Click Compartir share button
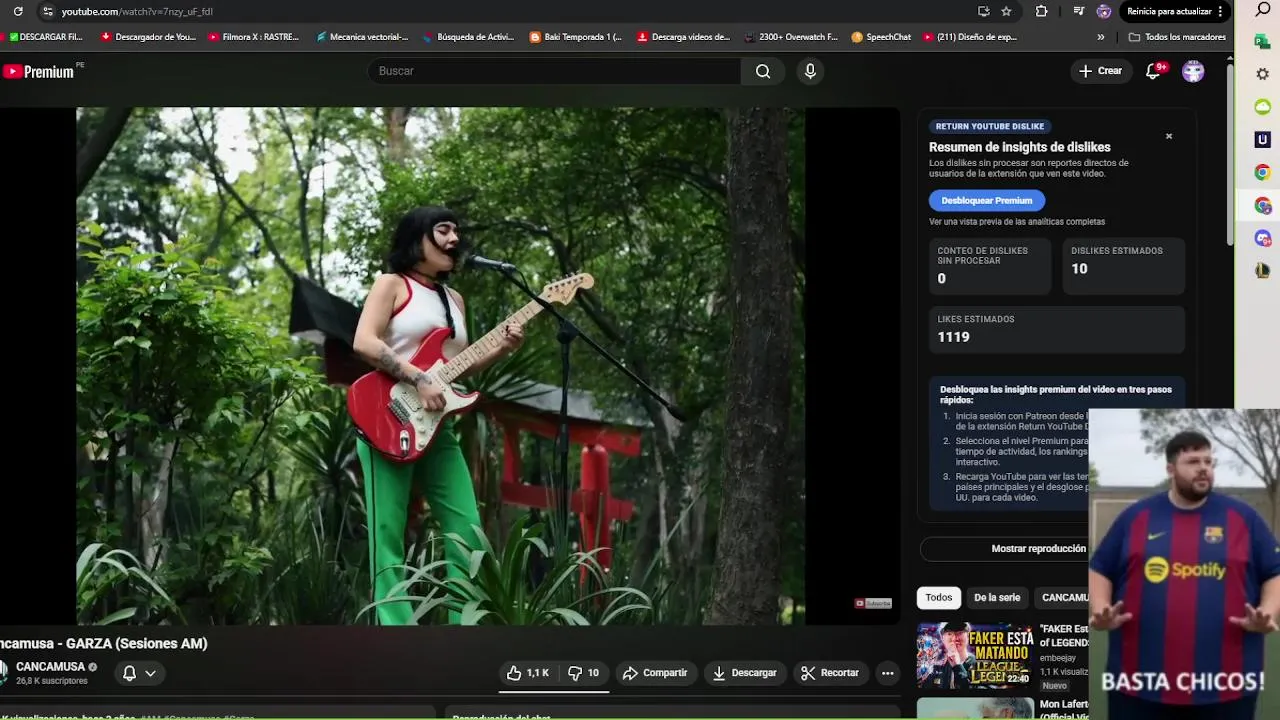 [x=655, y=673]
